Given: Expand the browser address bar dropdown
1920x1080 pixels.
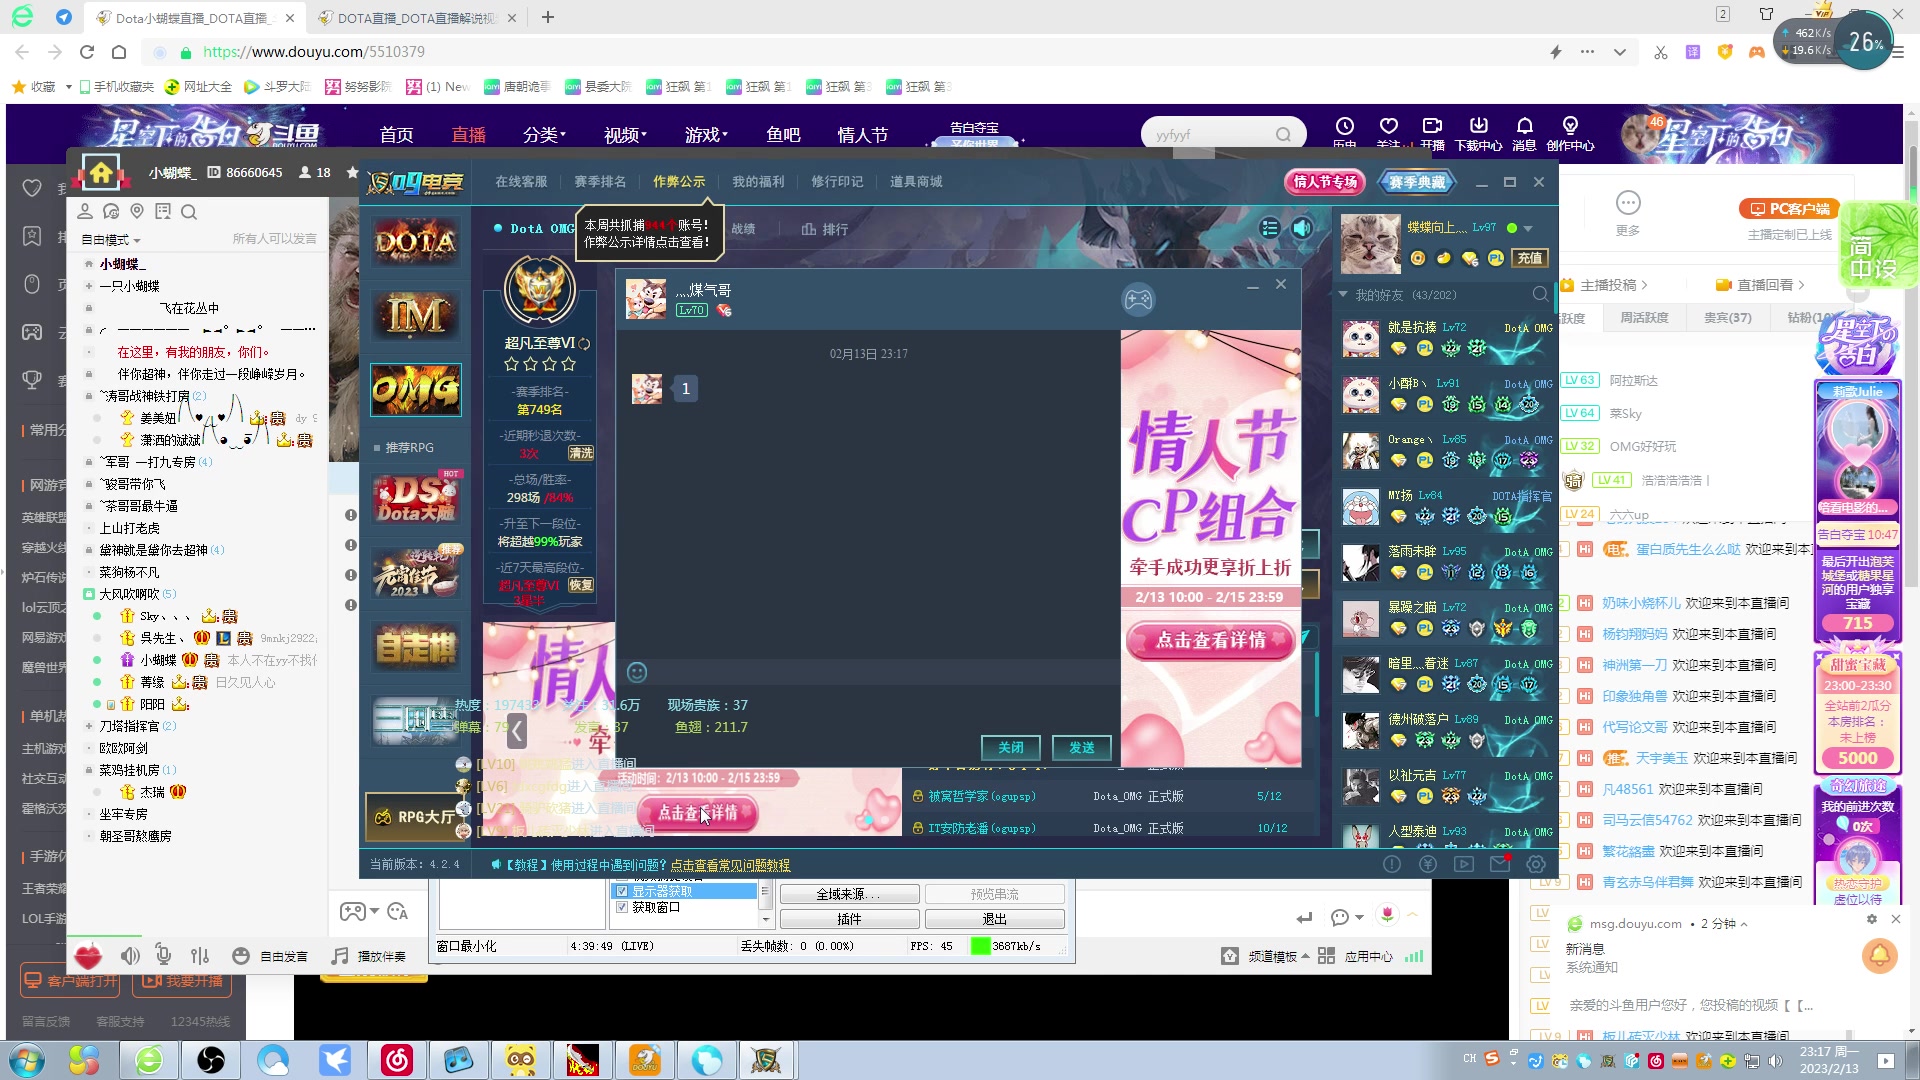Looking at the screenshot, I should coord(1620,52).
